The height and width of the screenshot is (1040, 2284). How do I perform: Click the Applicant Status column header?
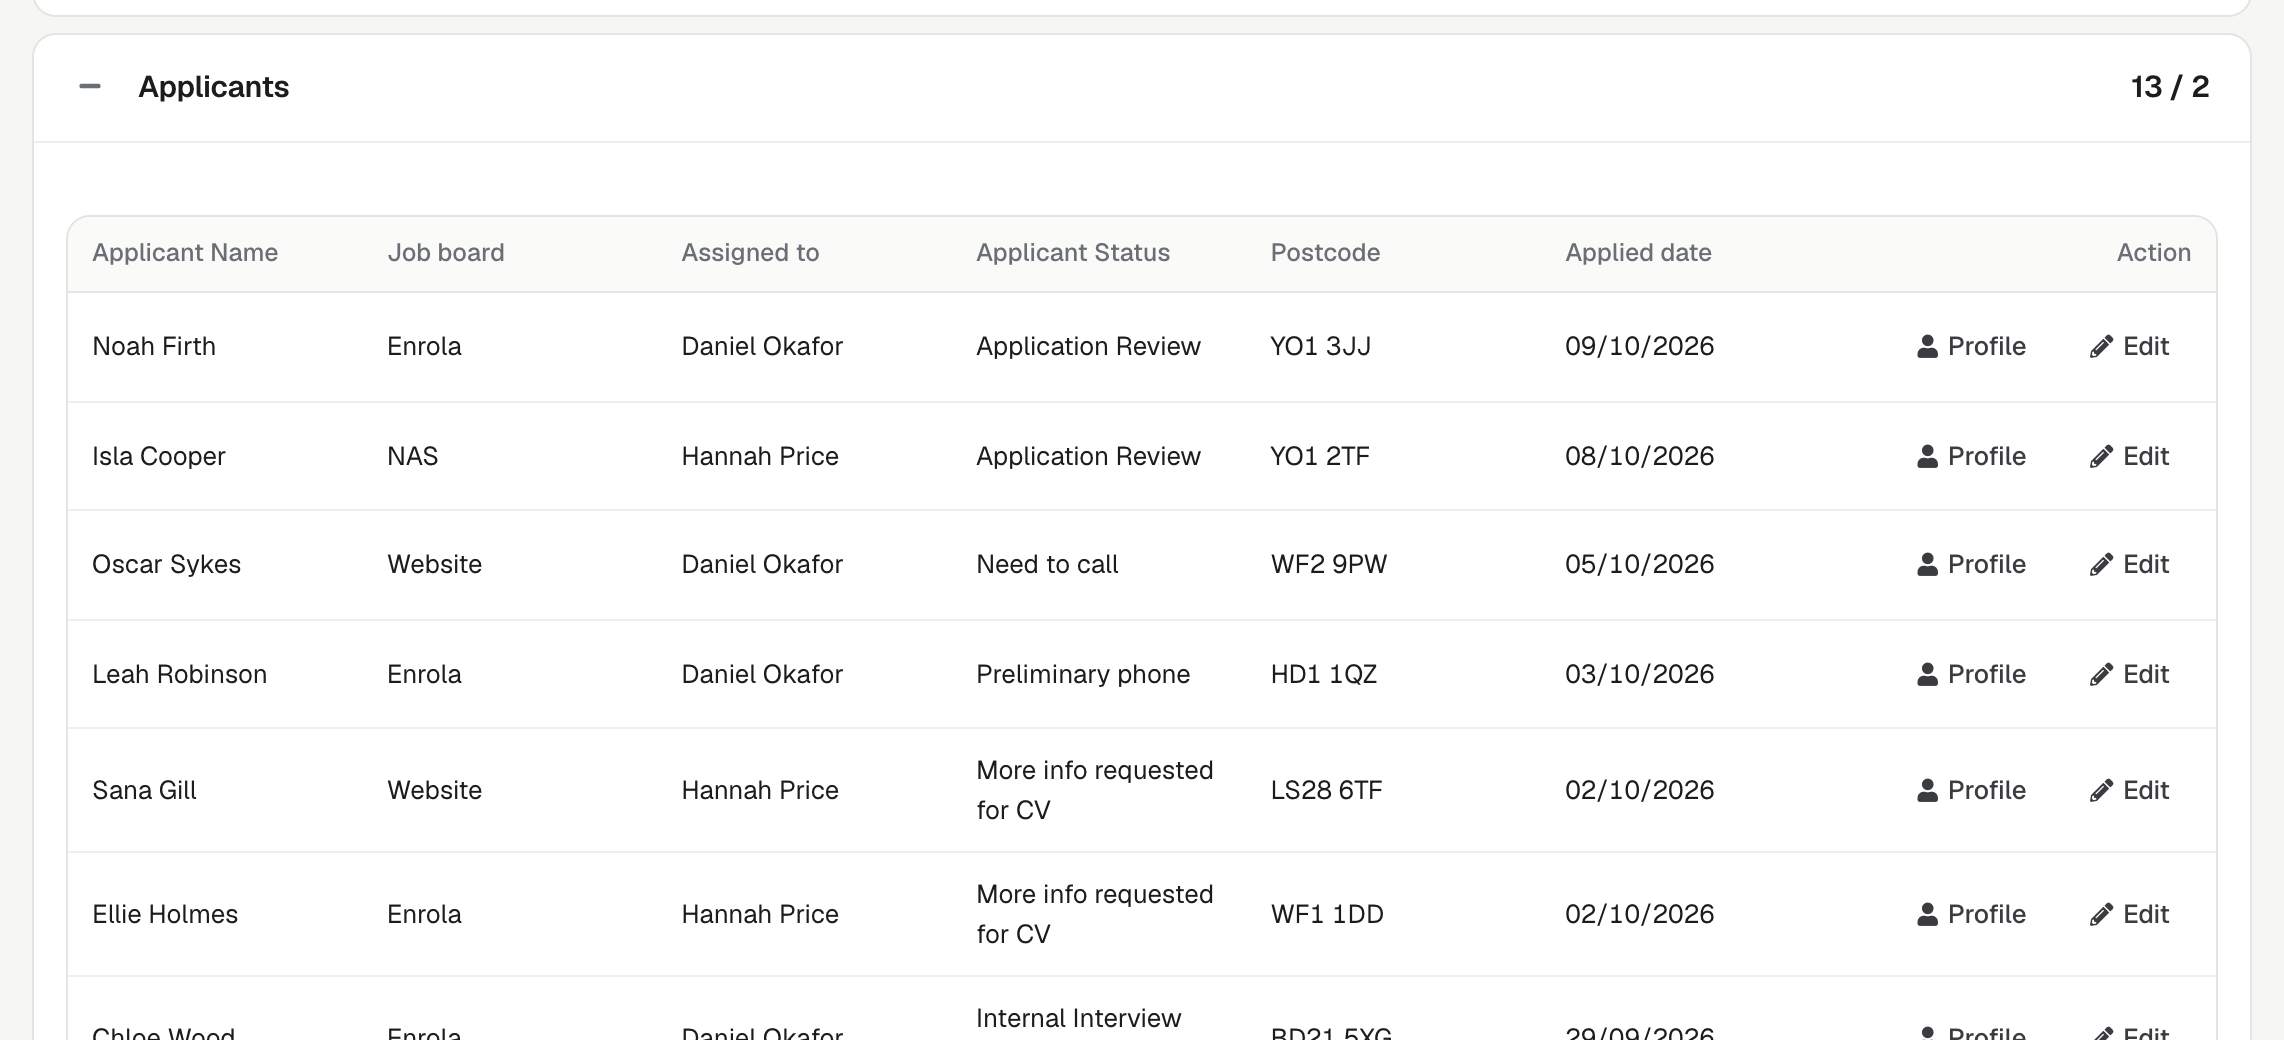(1073, 253)
